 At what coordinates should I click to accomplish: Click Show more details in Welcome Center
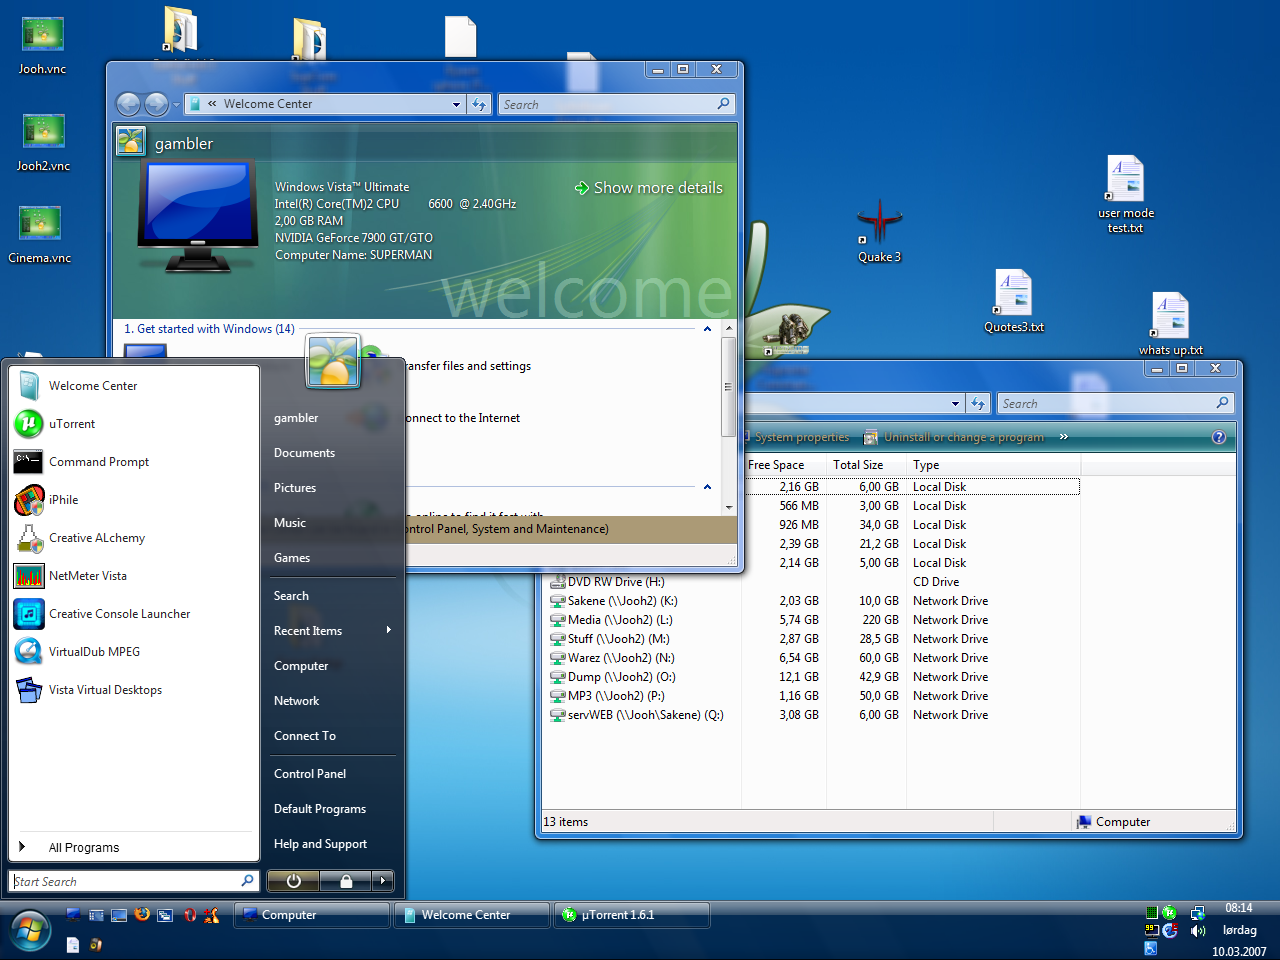[x=648, y=188]
